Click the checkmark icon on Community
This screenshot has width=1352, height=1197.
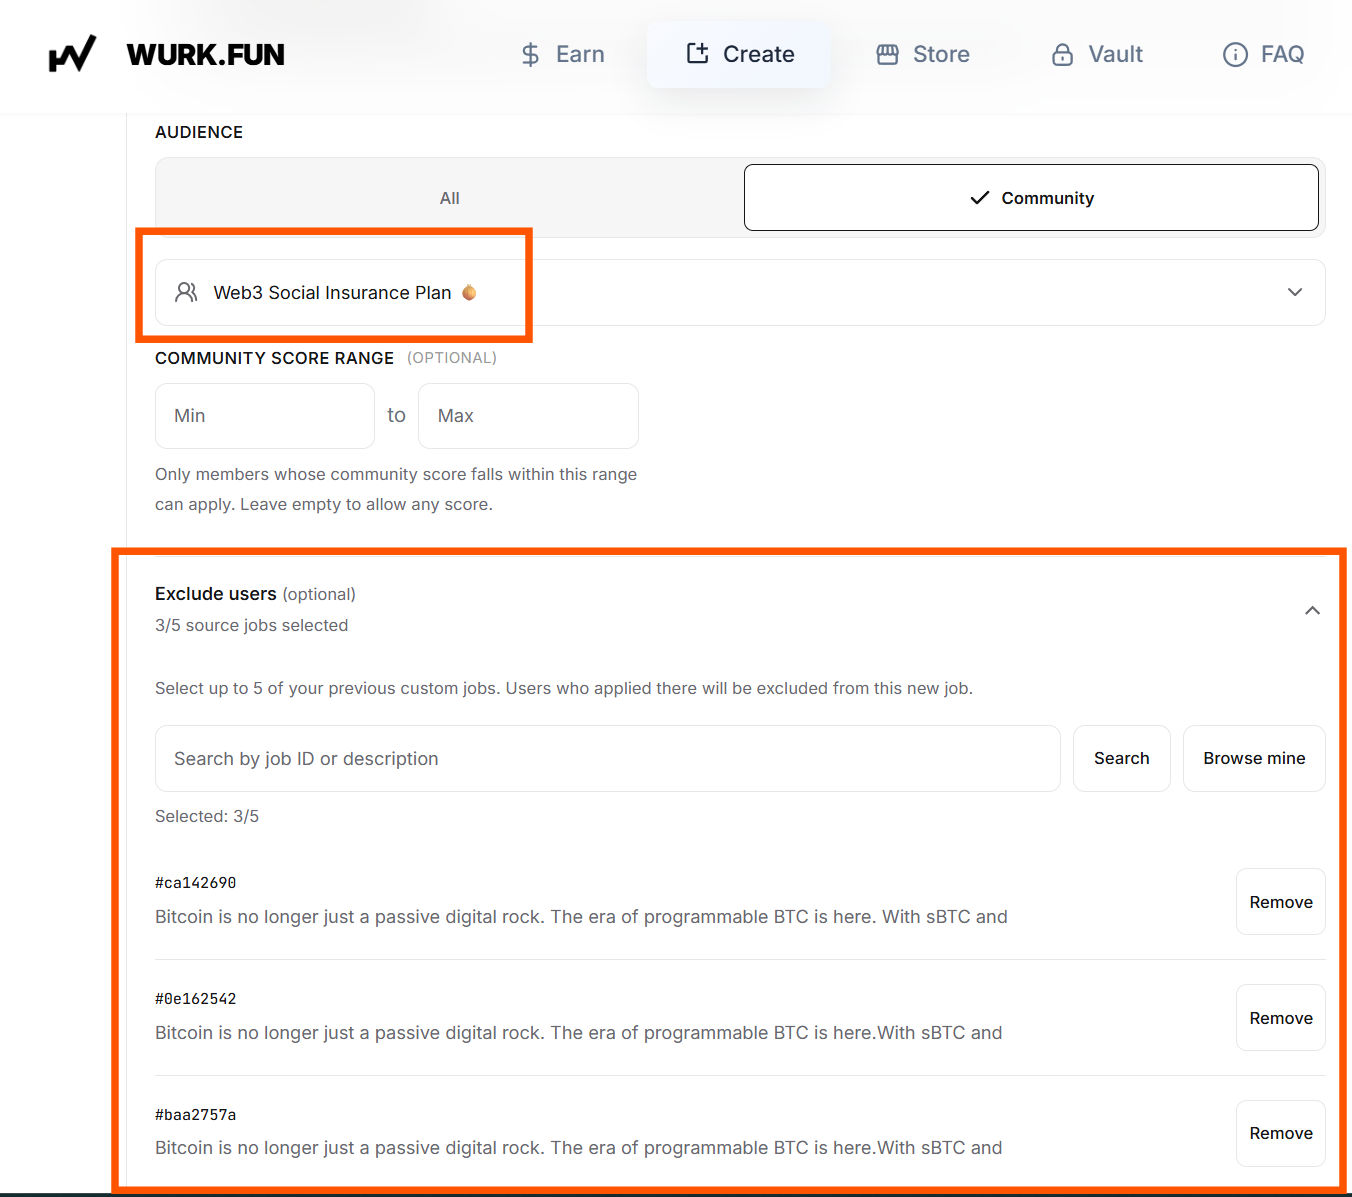click(980, 198)
